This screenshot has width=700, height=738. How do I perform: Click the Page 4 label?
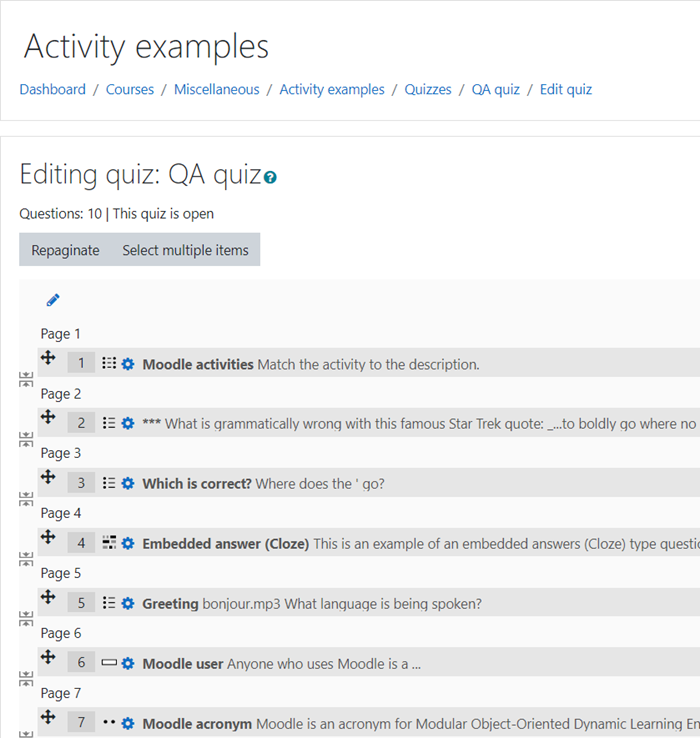[x=61, y=513]
